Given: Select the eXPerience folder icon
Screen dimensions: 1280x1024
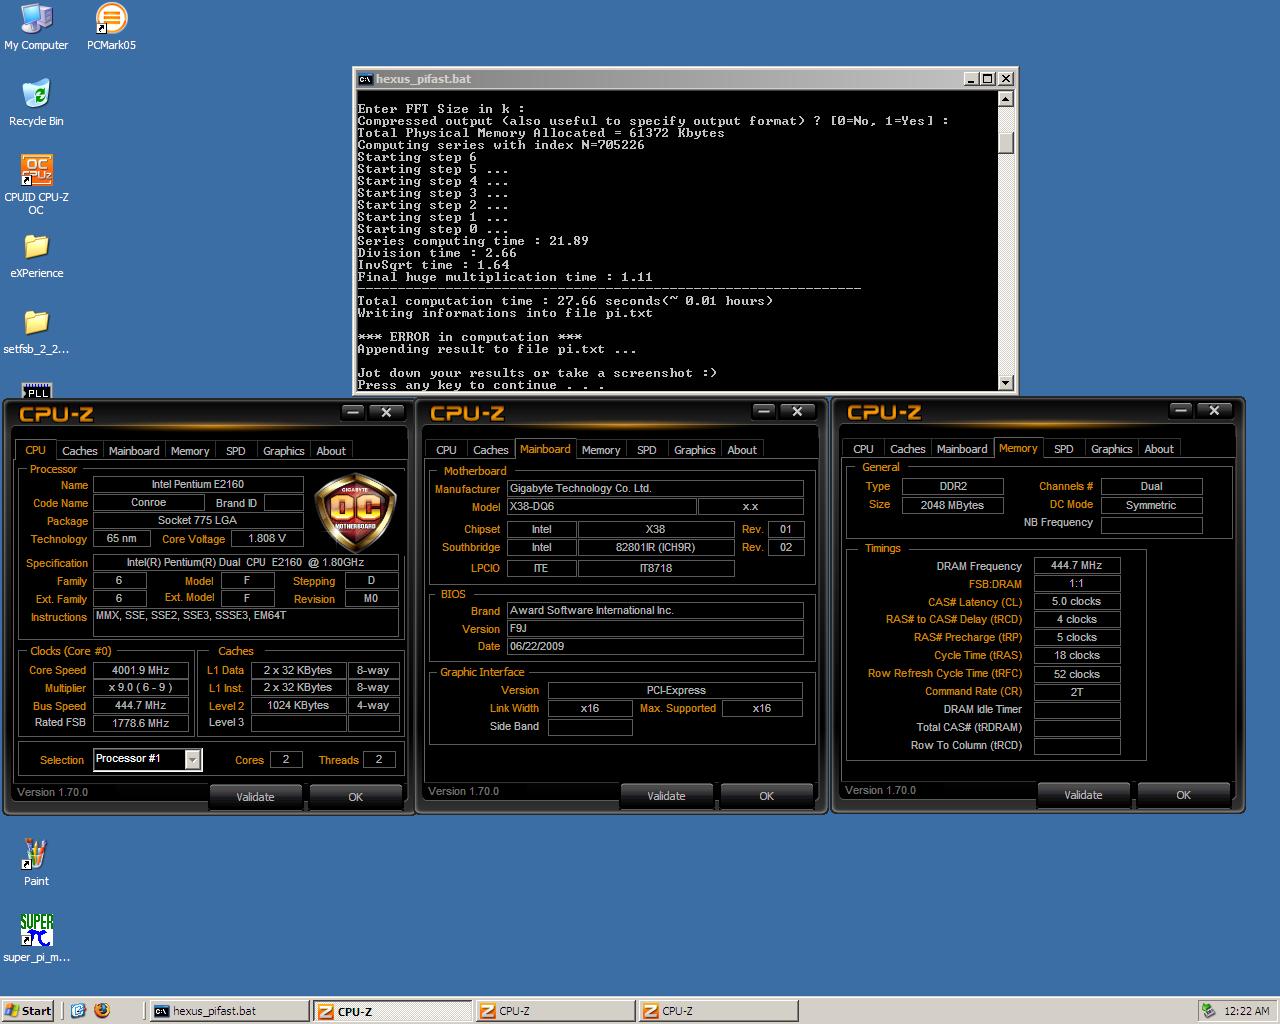Looking at the screenshot, I should [x=36, y=255].
